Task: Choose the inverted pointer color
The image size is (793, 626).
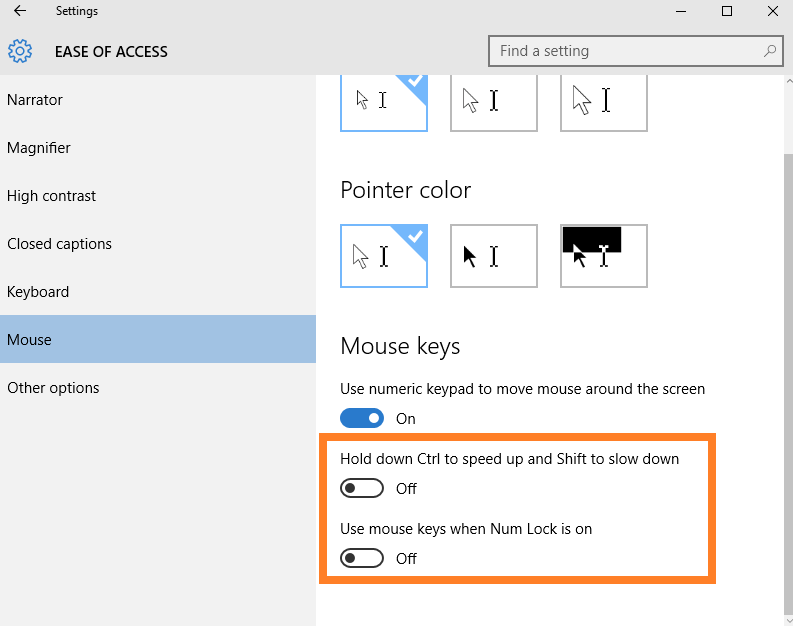Action: [x=603, y=256]
